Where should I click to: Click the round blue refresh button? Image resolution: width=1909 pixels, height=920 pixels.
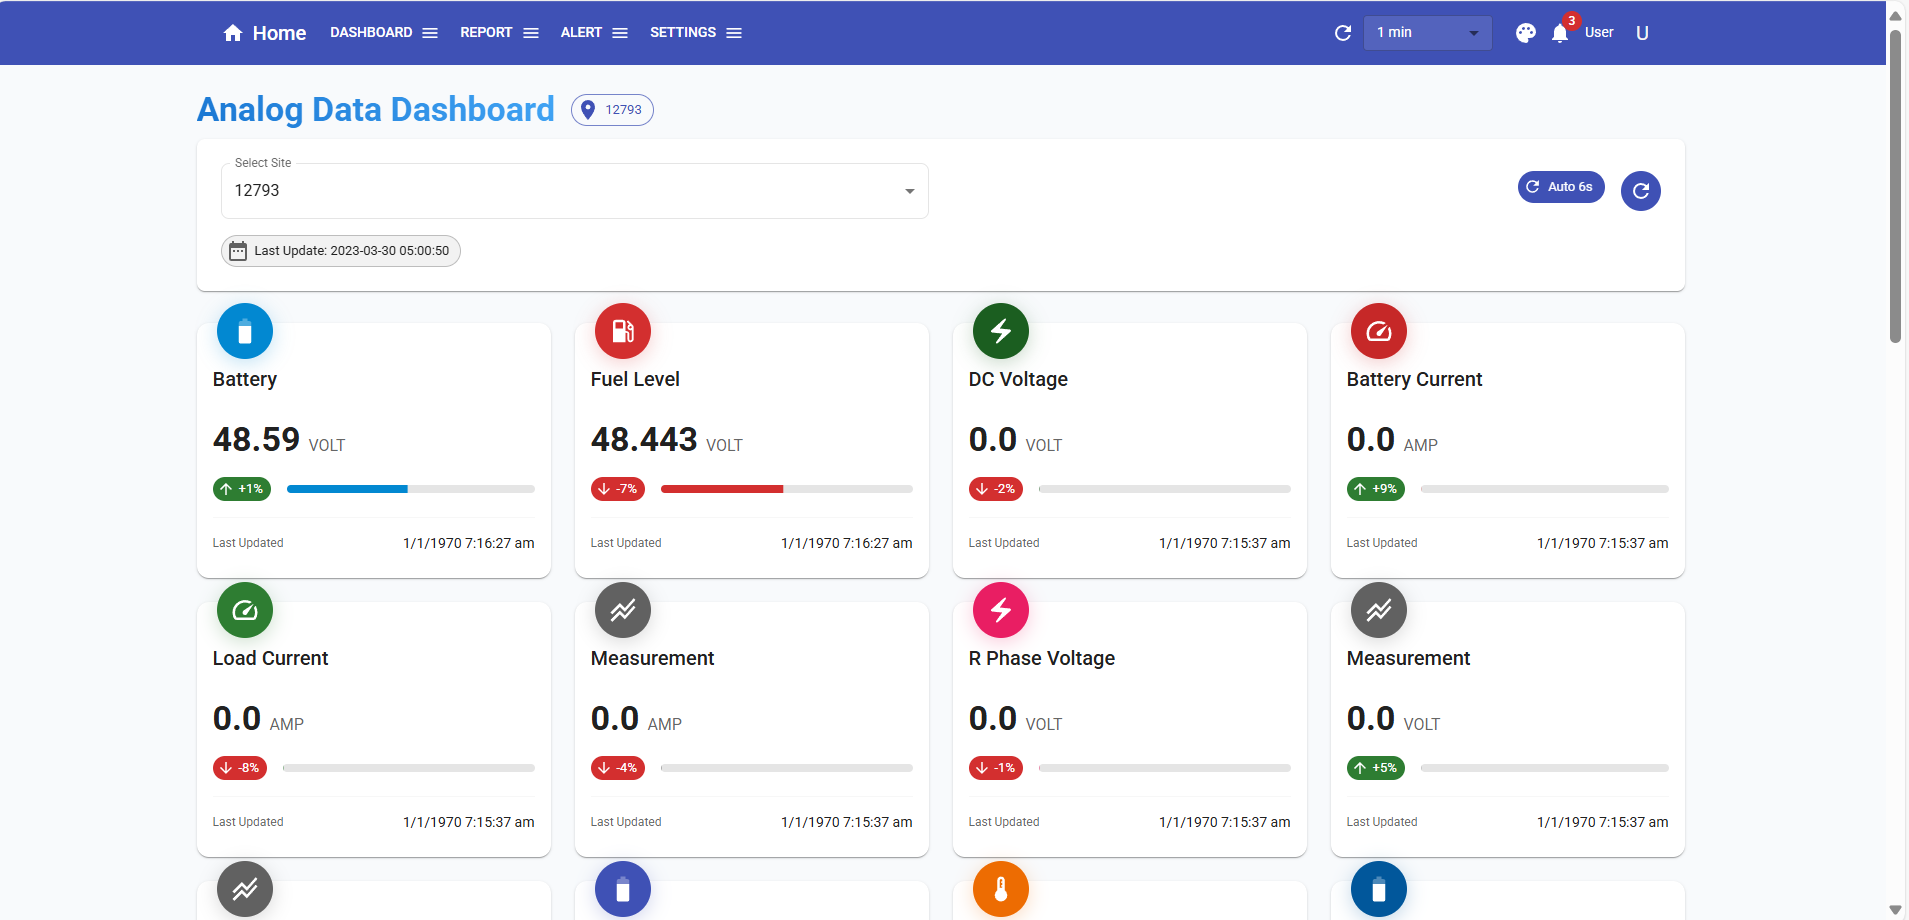(x=1640, y=191)
